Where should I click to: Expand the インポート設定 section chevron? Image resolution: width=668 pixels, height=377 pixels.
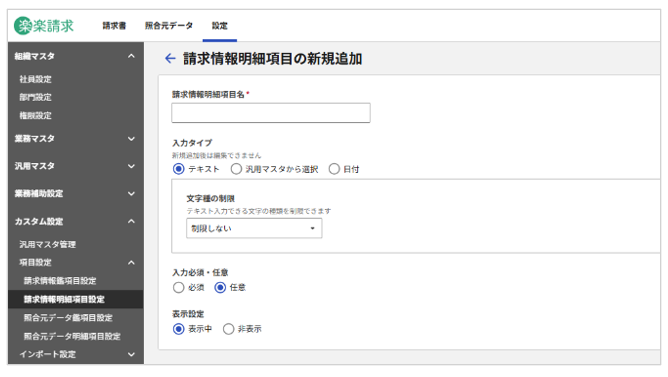(x=131, y=354)
